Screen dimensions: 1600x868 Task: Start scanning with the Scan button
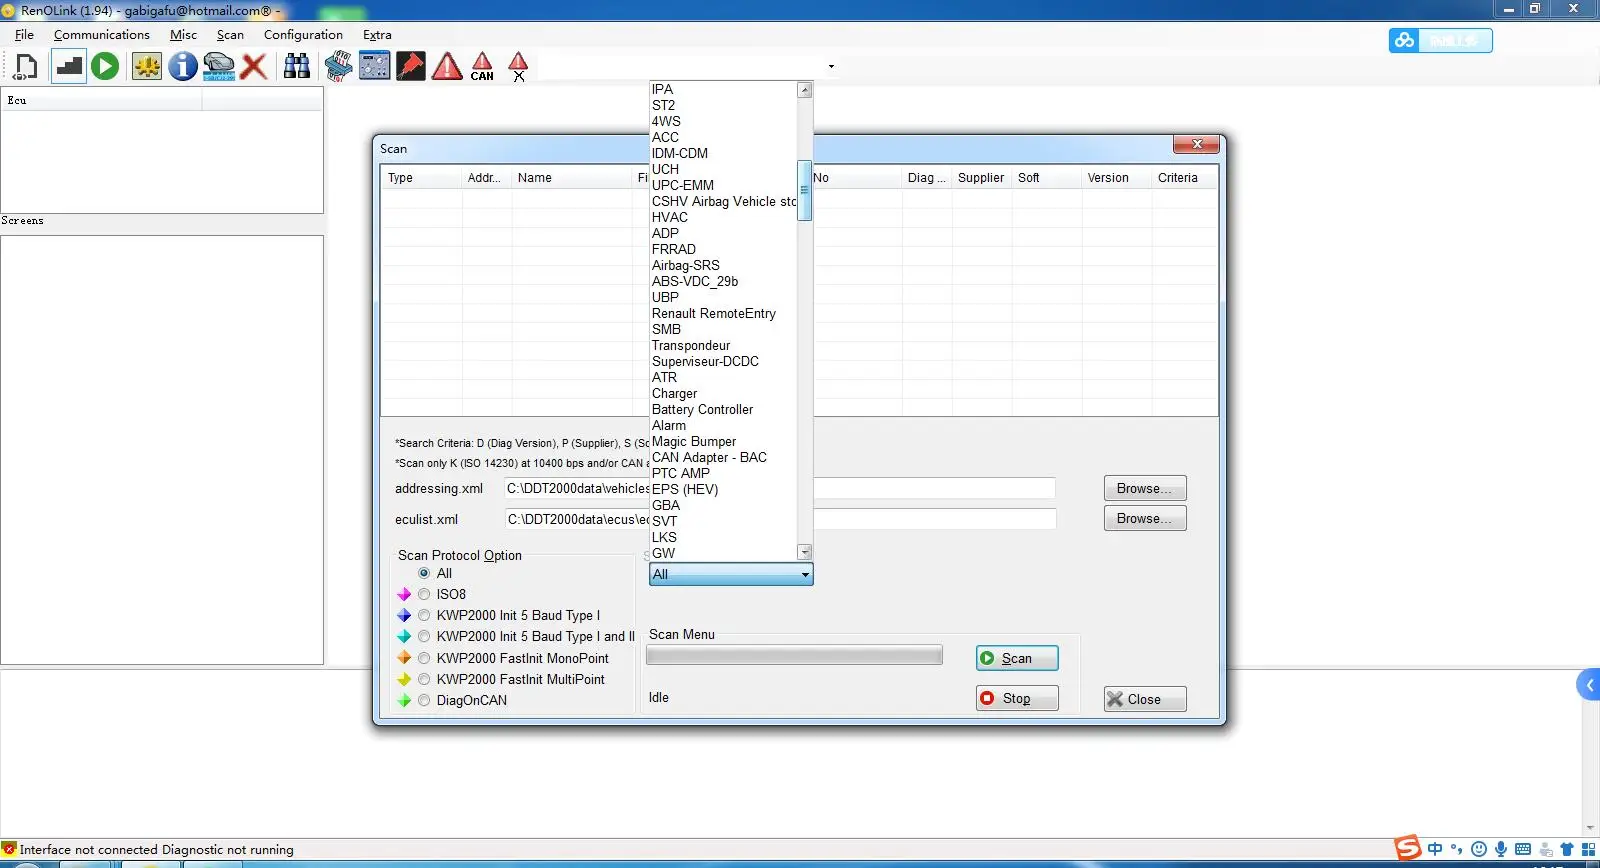point(1017,658)
